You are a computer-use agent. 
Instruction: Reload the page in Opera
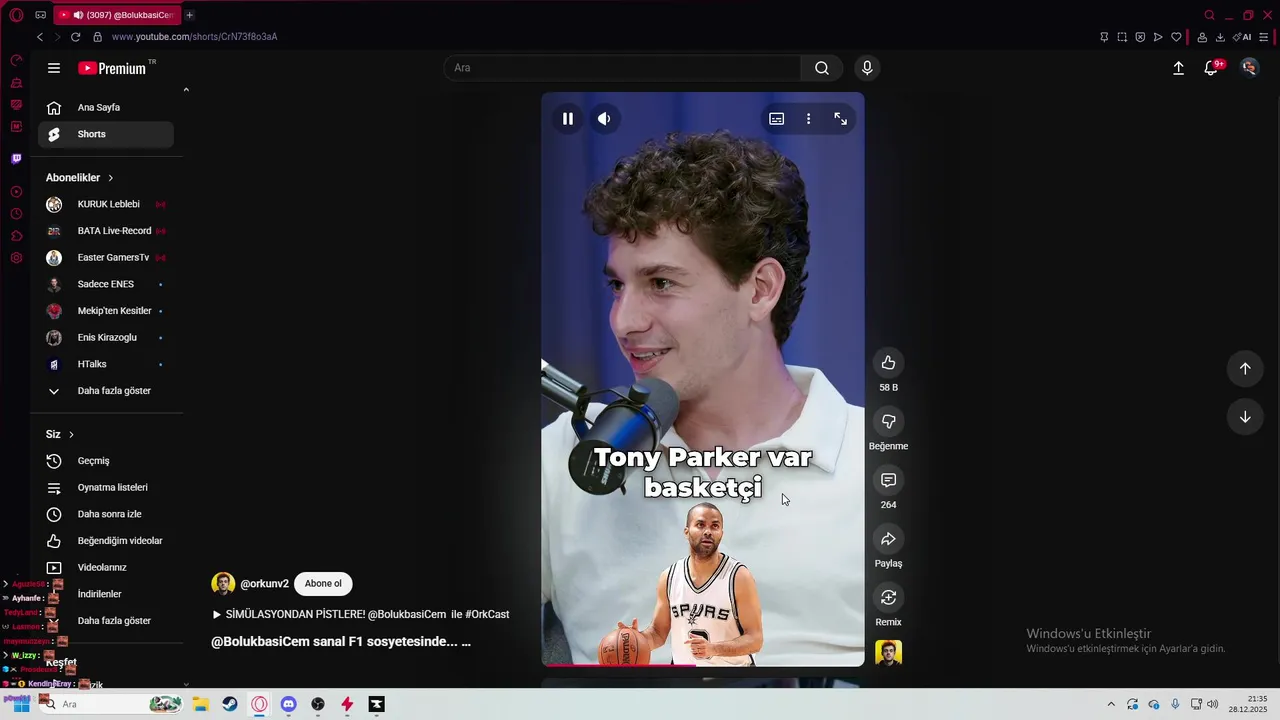[75, 37]
